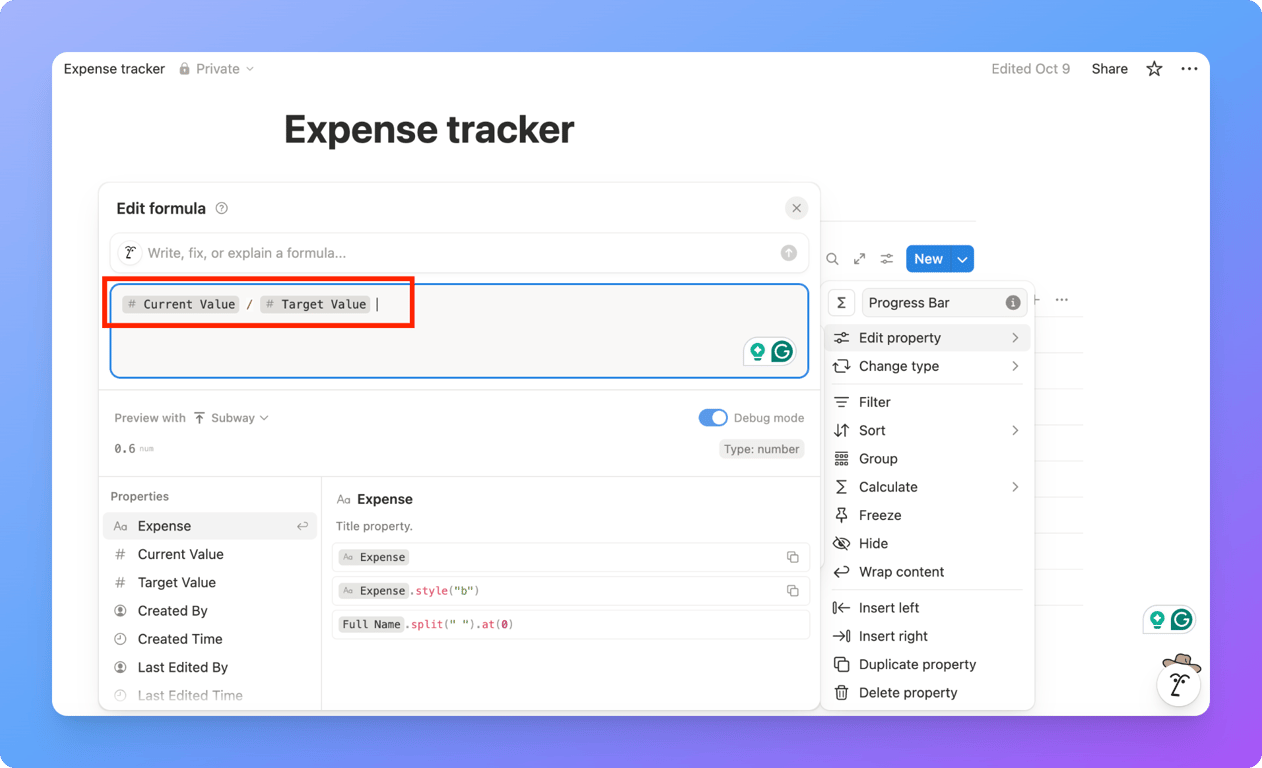Select Created Time in Properties list
This screenshot has width=1262, height=768.
tap(210, 639)
